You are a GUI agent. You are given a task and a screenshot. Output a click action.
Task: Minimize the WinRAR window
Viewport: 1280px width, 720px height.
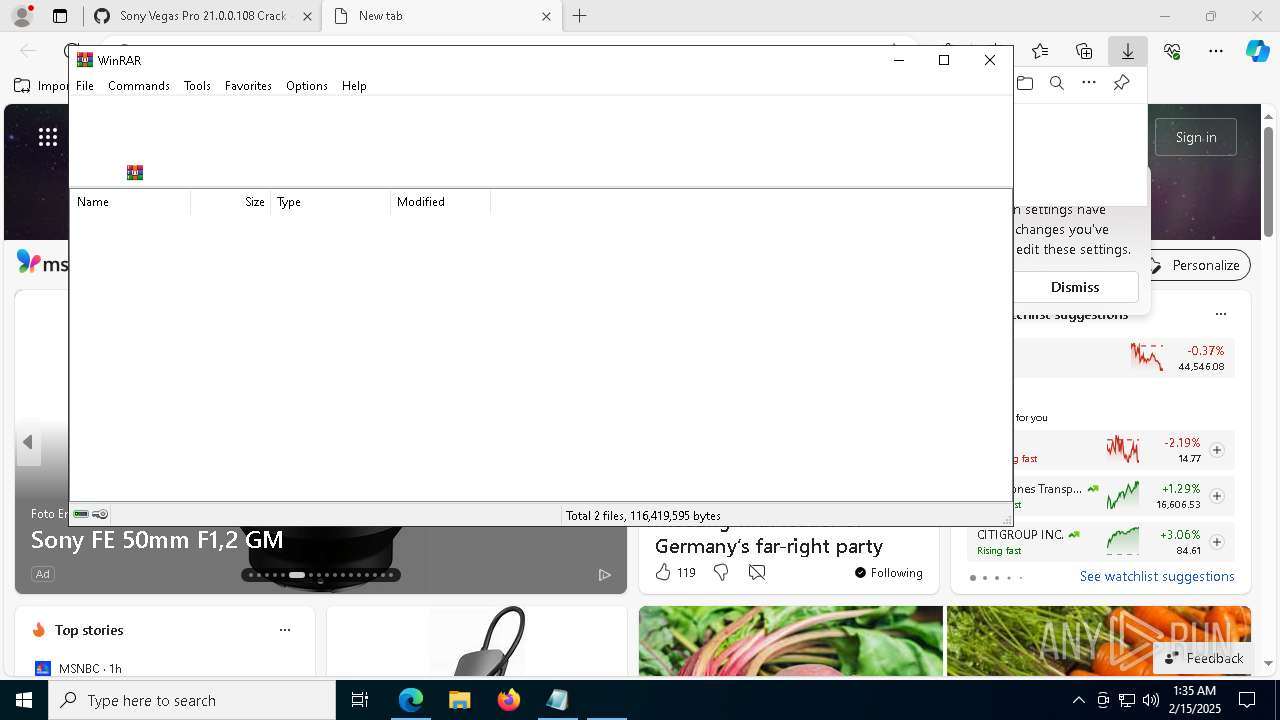(898, 60)
